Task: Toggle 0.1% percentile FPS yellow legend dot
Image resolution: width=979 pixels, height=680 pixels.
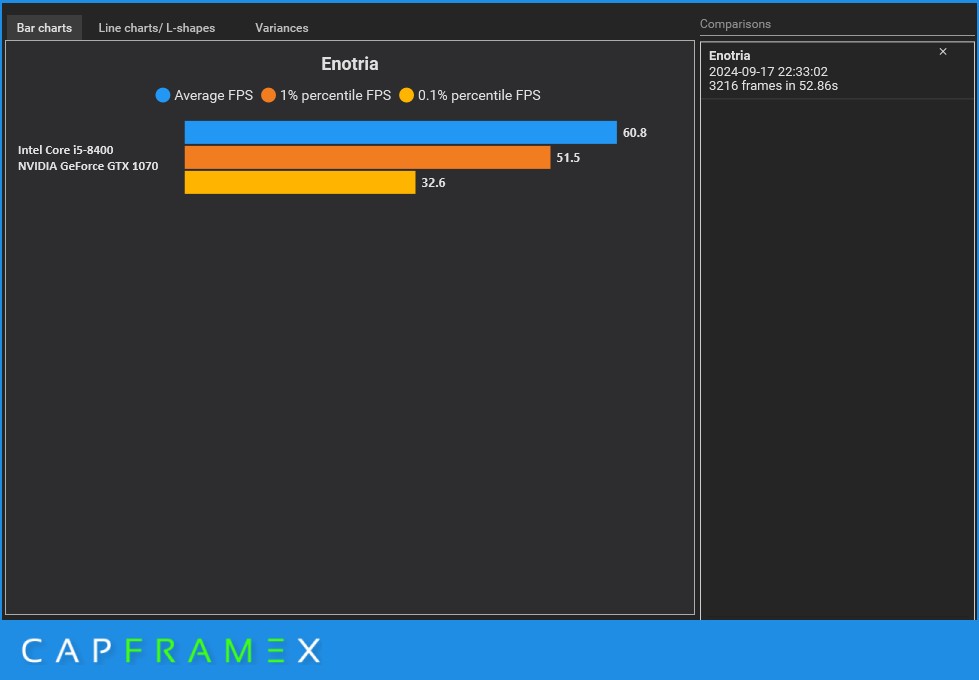Action: click(406, 96)
